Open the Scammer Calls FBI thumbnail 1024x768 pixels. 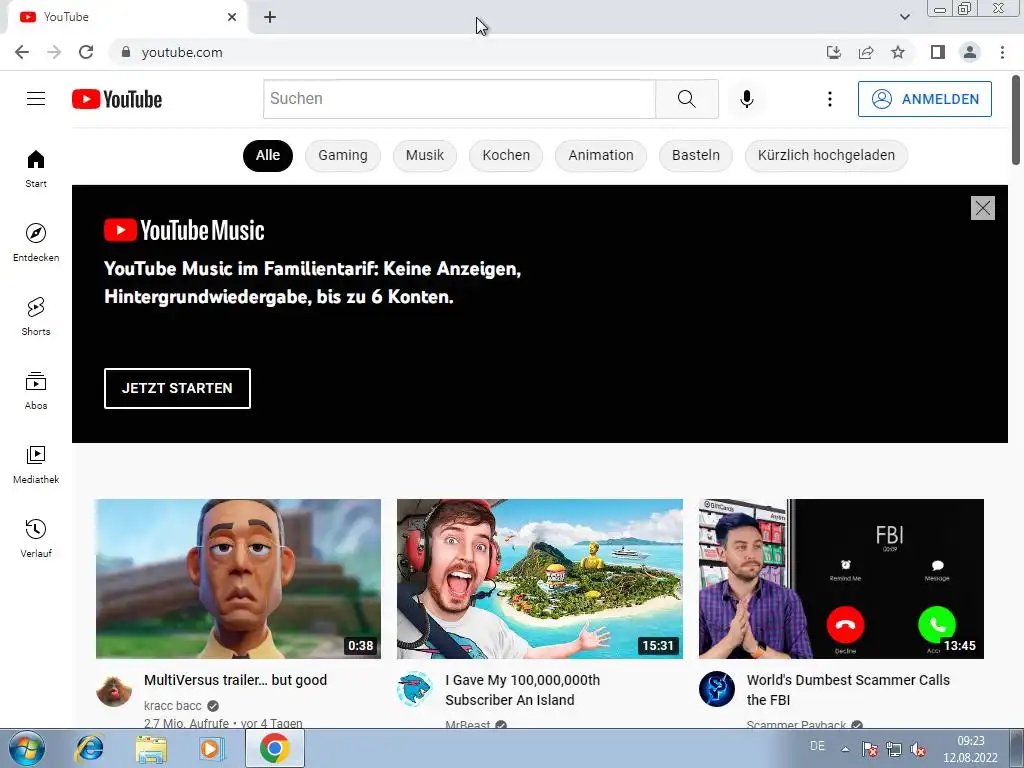pyautogui.click(x=841, y=579)
